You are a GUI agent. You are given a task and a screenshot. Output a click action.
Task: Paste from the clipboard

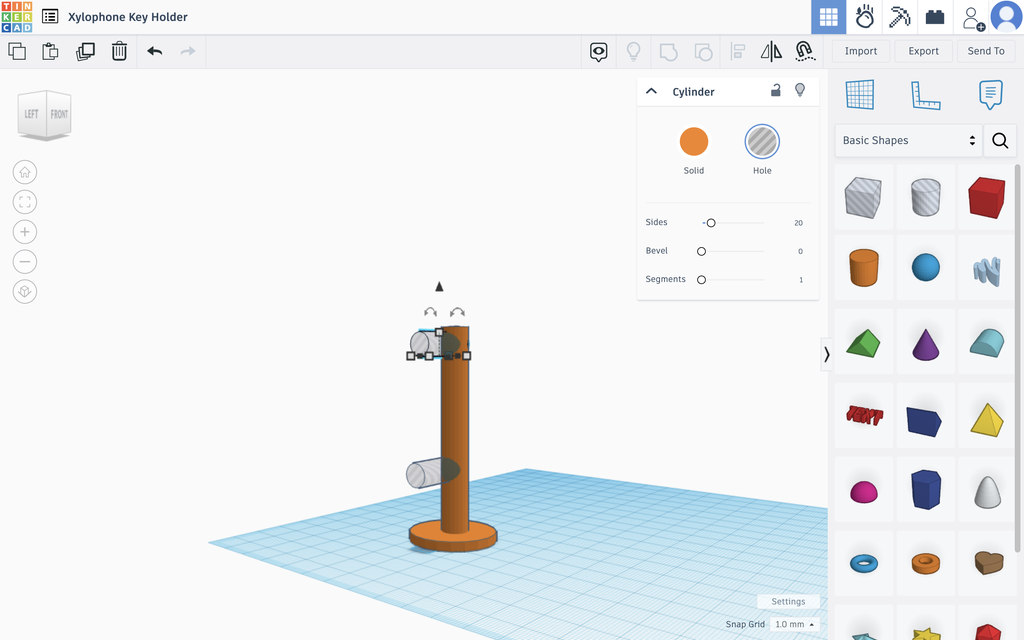click(x=50, y=51)
